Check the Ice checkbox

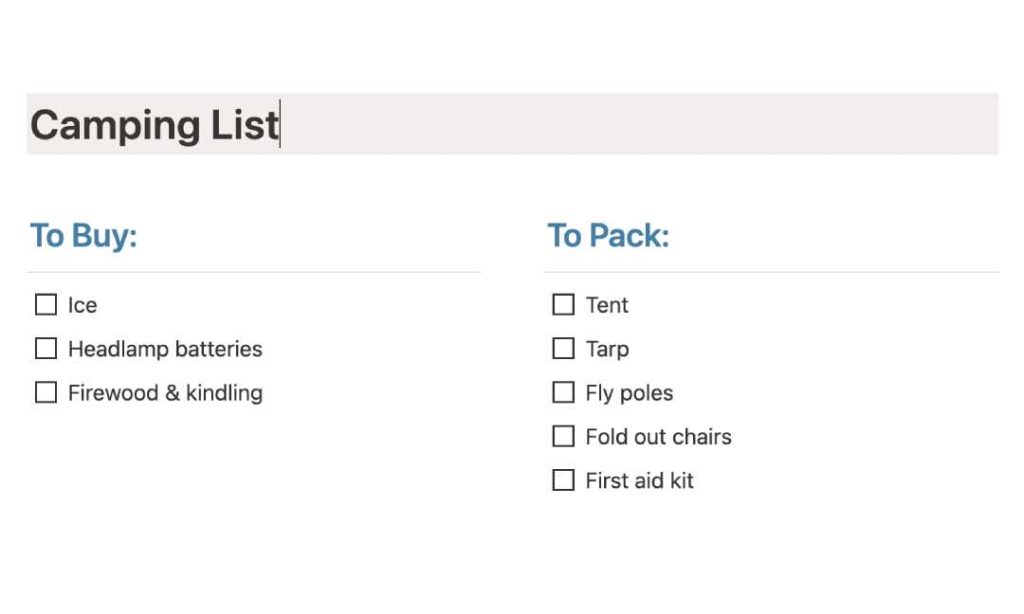[46, 305]
